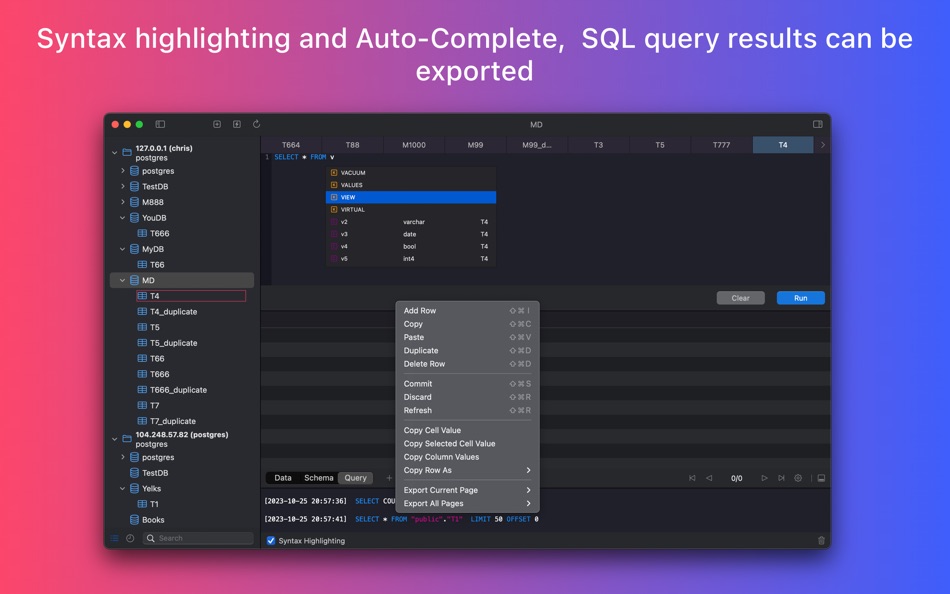Image resolution: width=950 pixels, height=594 pixels.
Task: Click the table icon beside T4_duplicate
Action: click(x=142, y=312)
